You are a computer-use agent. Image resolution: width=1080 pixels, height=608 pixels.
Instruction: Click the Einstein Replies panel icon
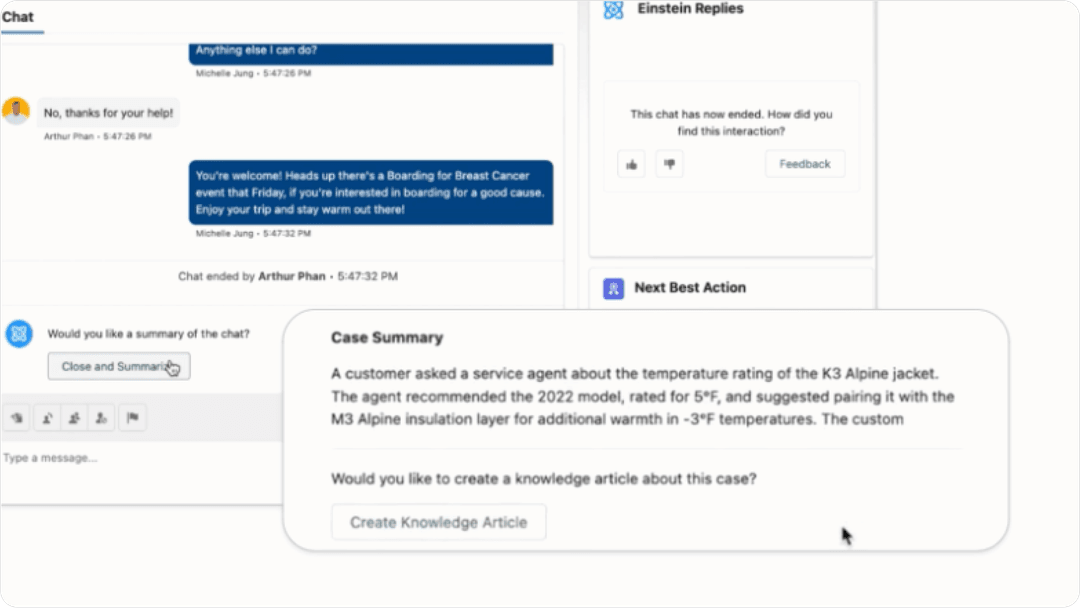point(615,9)
